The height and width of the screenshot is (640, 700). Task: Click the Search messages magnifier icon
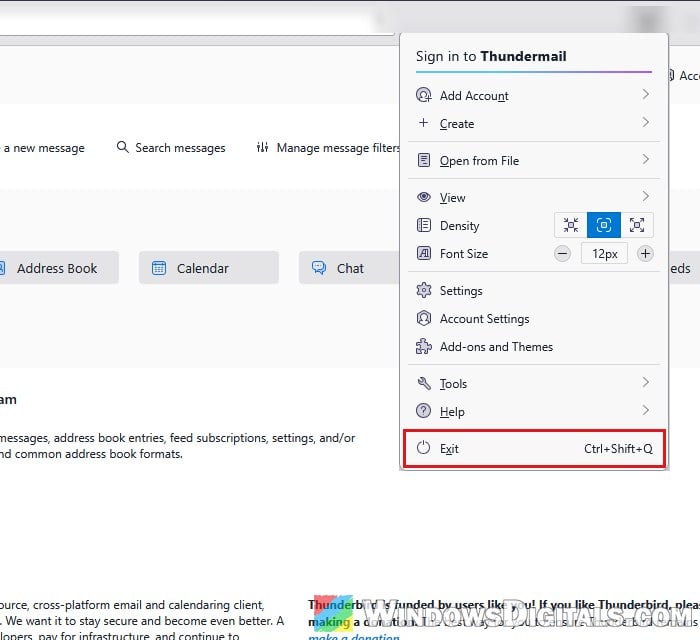pyautogui.click(x=122, y=147)
